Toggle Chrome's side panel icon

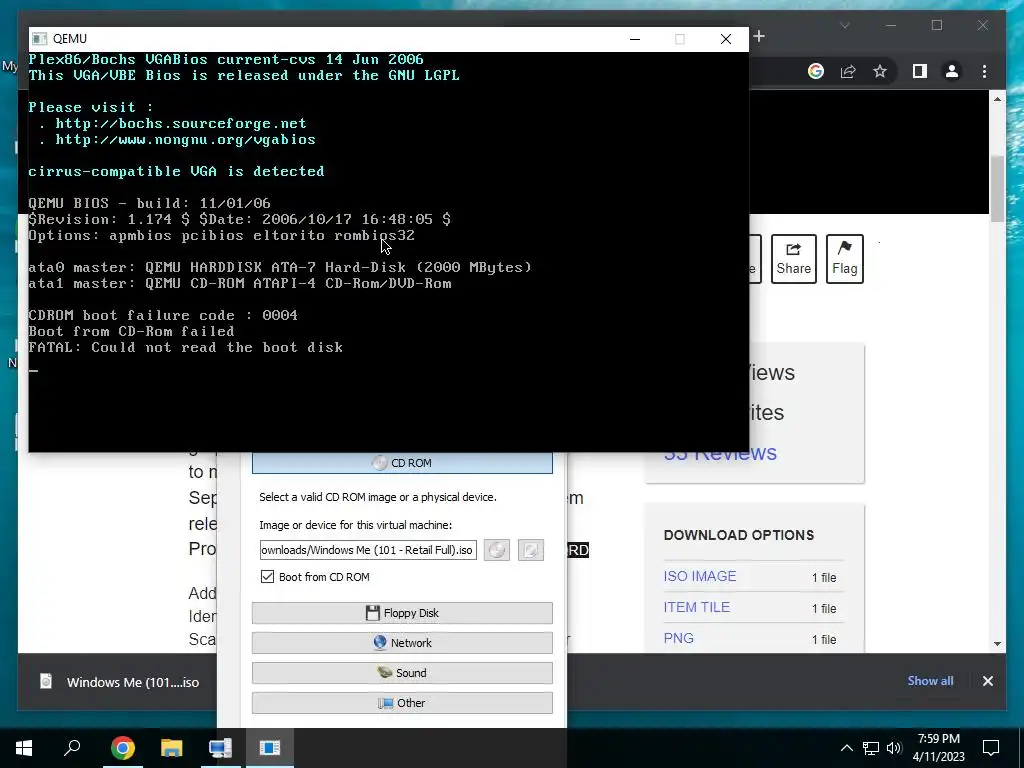pos(920,71)
